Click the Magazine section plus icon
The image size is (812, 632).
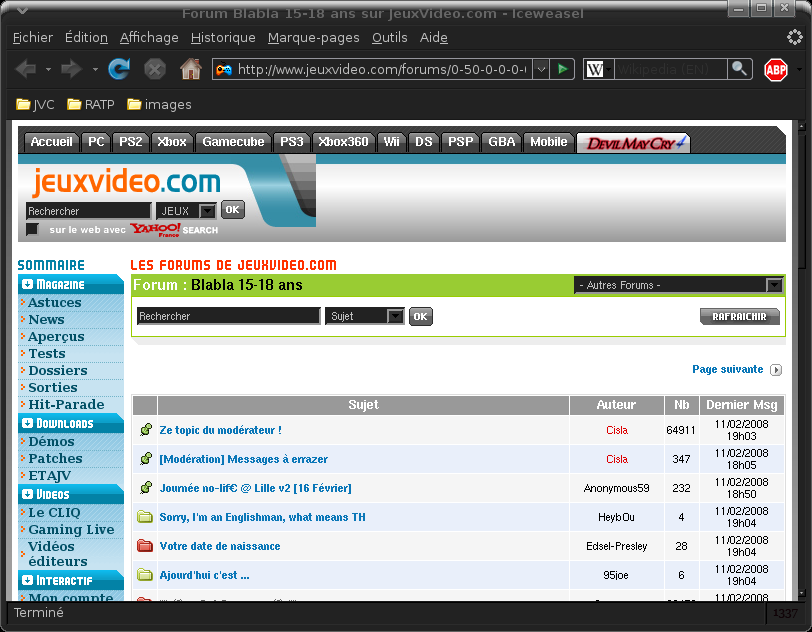(x=27, y=284)
